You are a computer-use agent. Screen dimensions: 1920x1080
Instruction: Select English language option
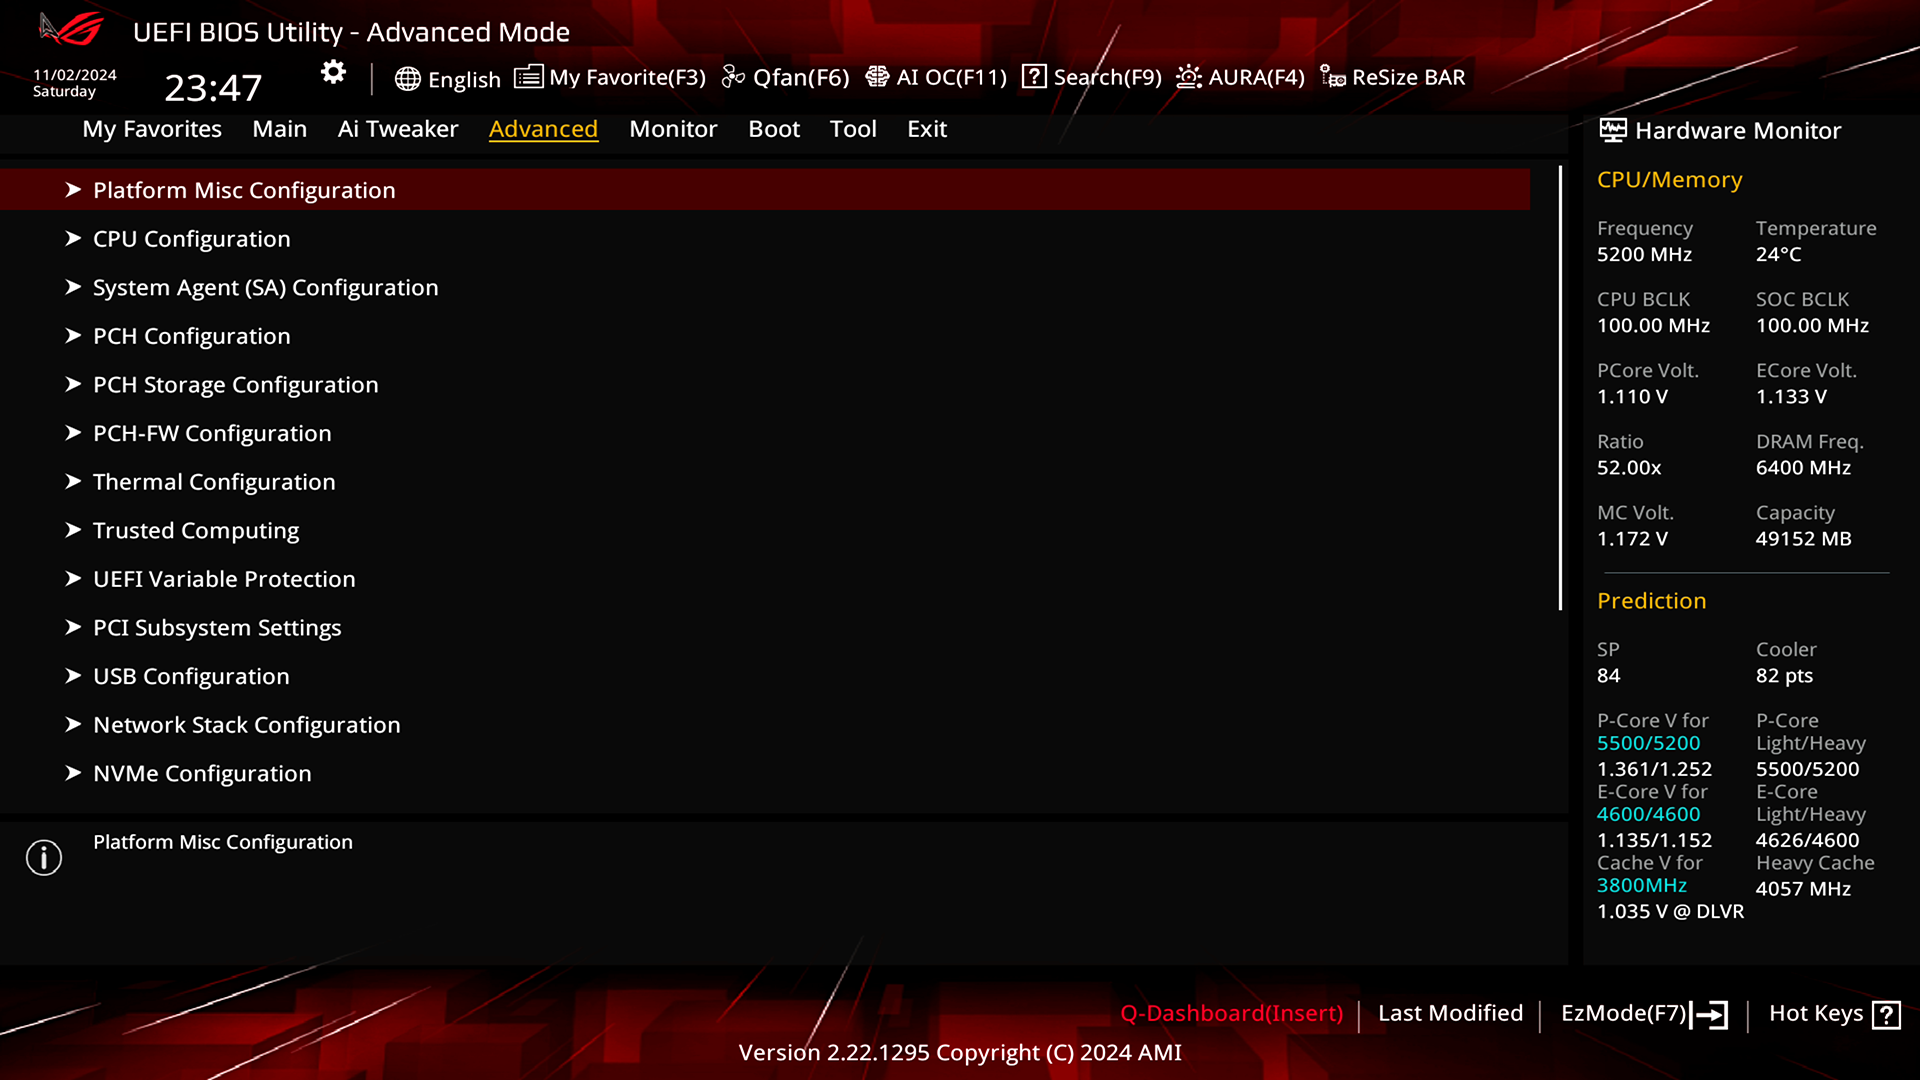[448, 76]
